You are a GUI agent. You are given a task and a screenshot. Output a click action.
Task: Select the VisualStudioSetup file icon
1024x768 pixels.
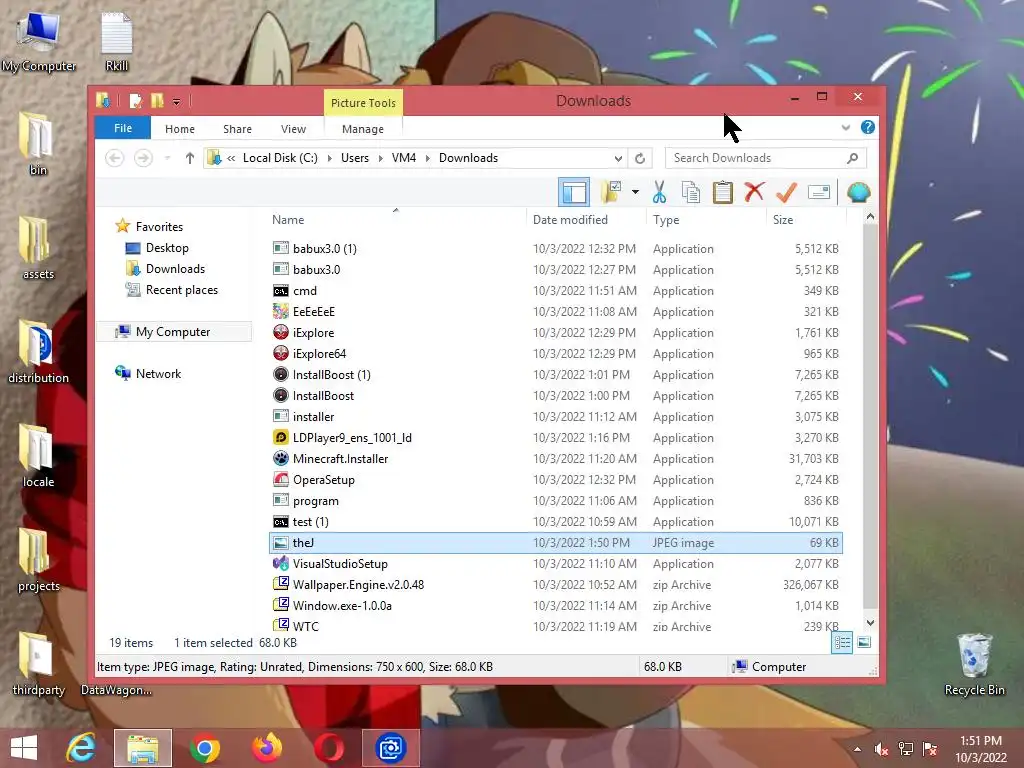[281, 564]
